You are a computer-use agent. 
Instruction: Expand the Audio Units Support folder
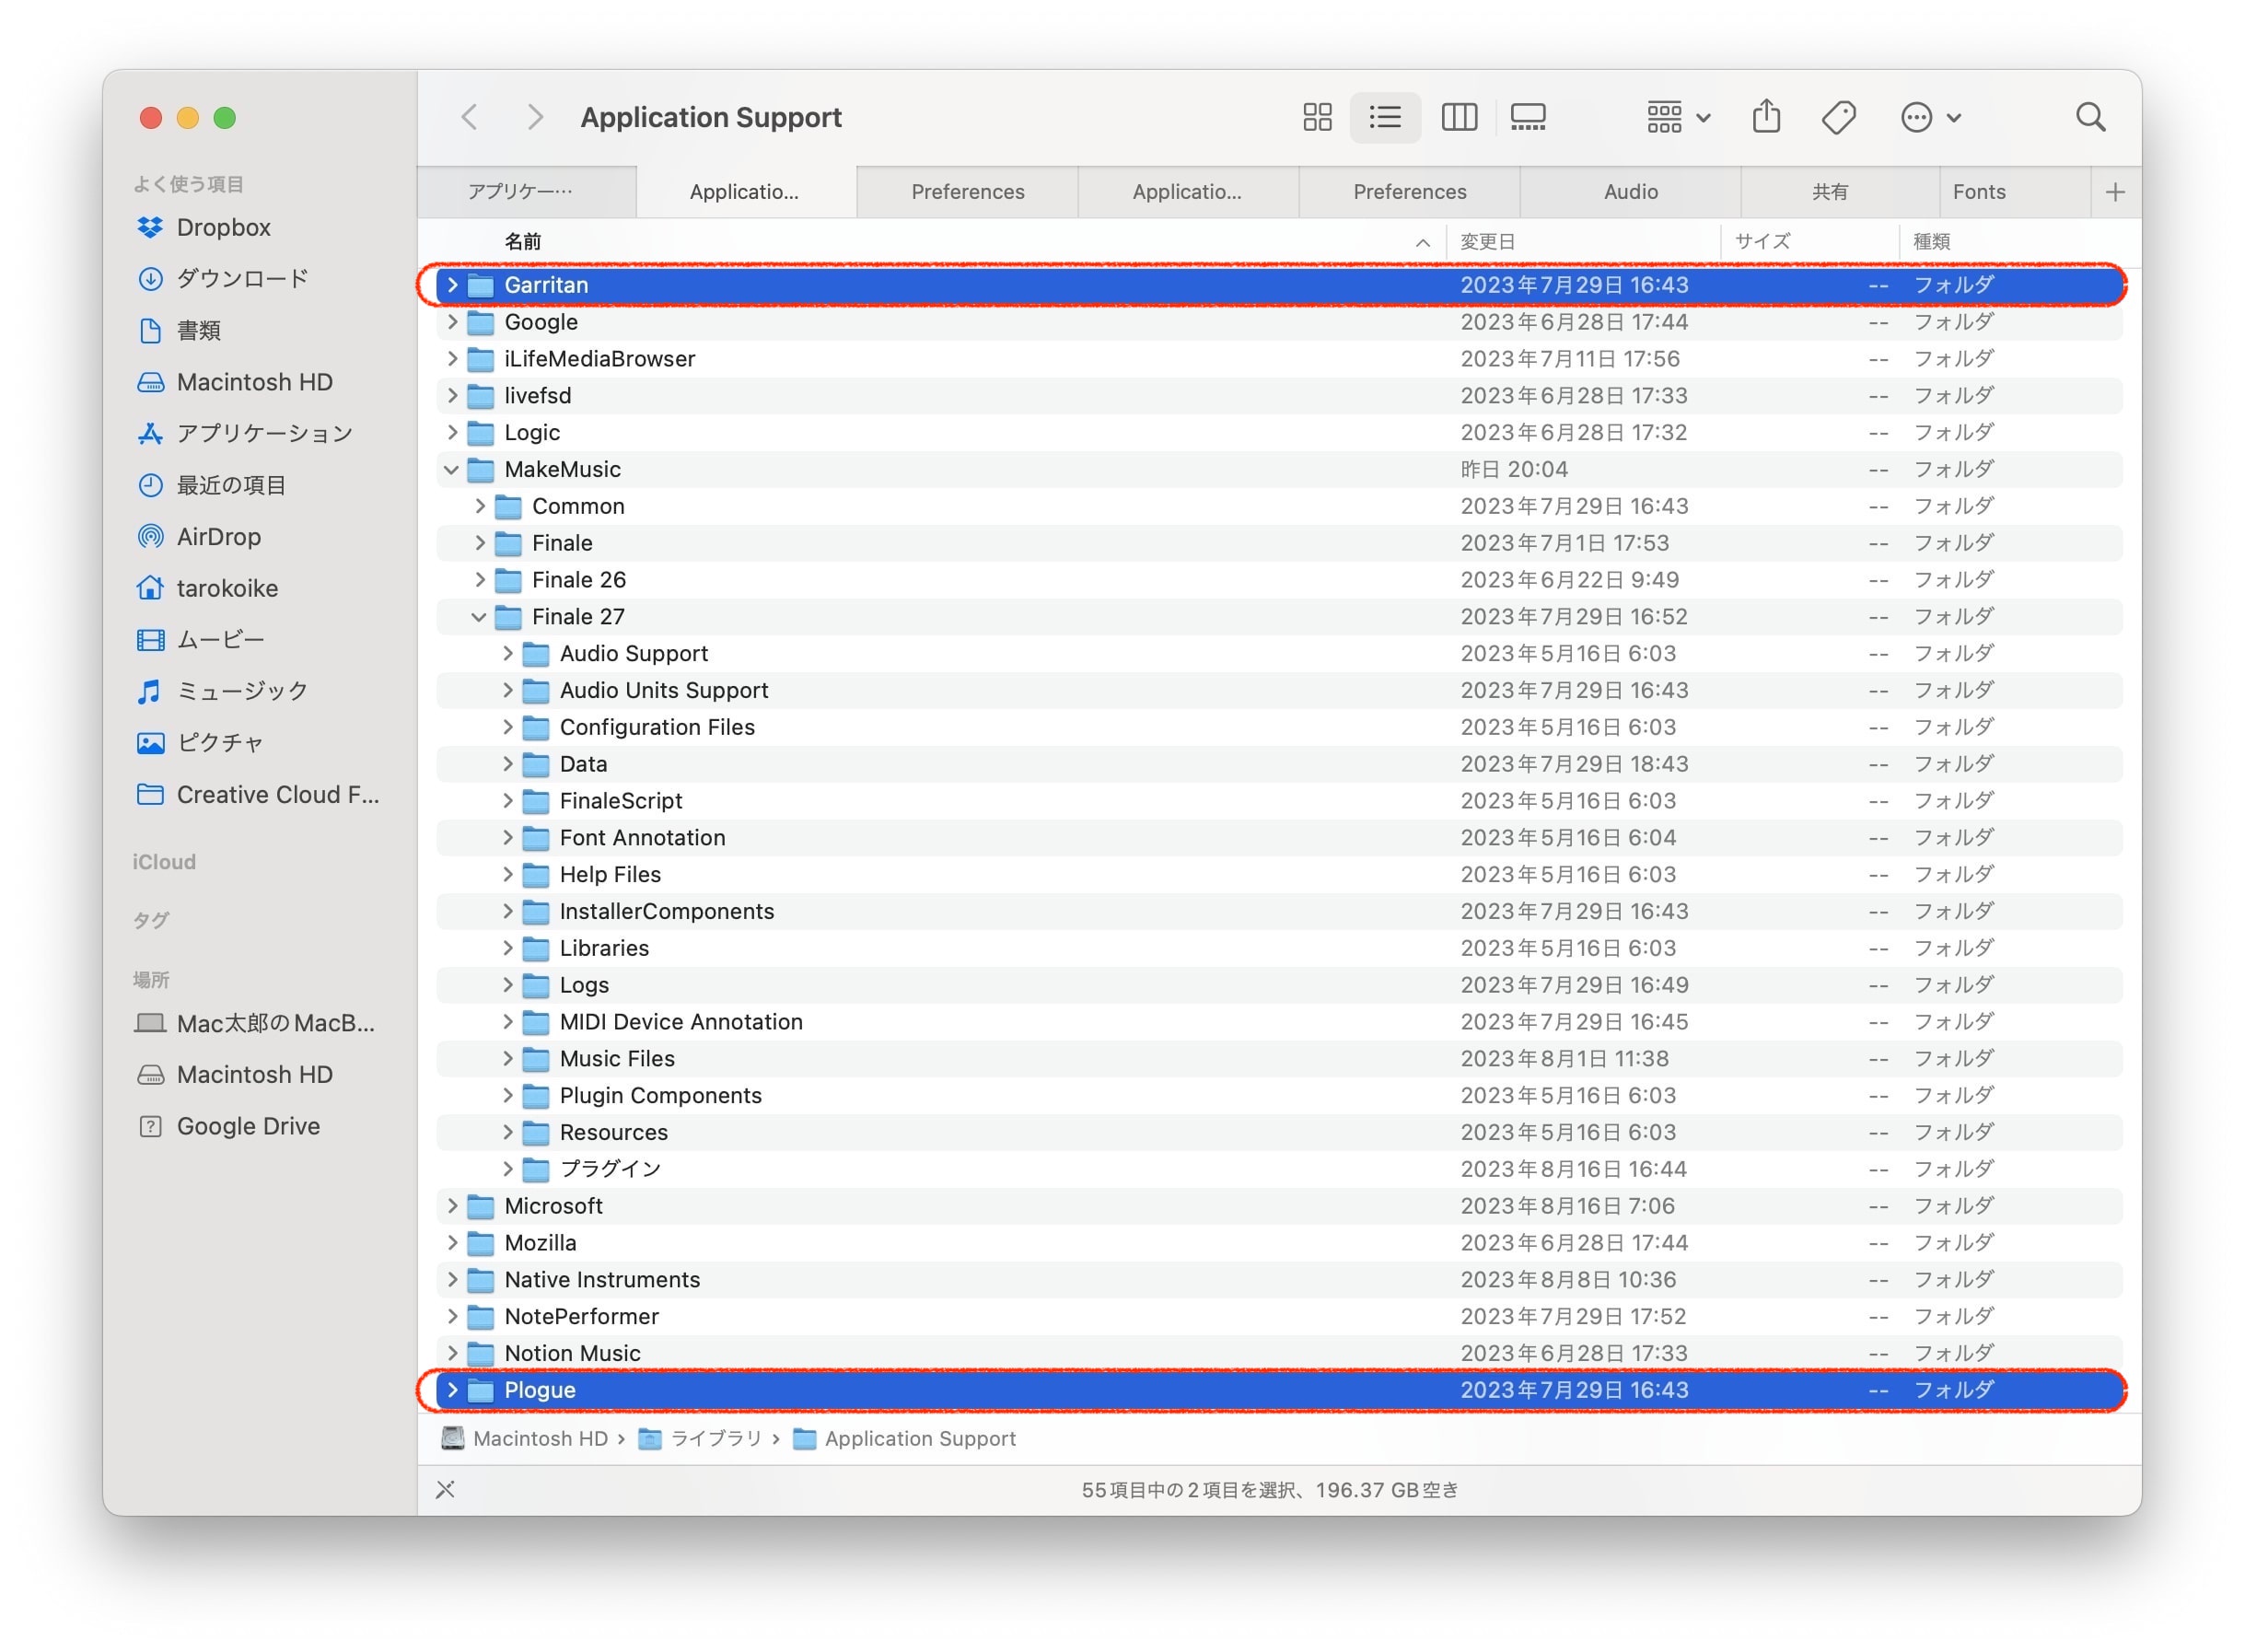pos(507,690)
